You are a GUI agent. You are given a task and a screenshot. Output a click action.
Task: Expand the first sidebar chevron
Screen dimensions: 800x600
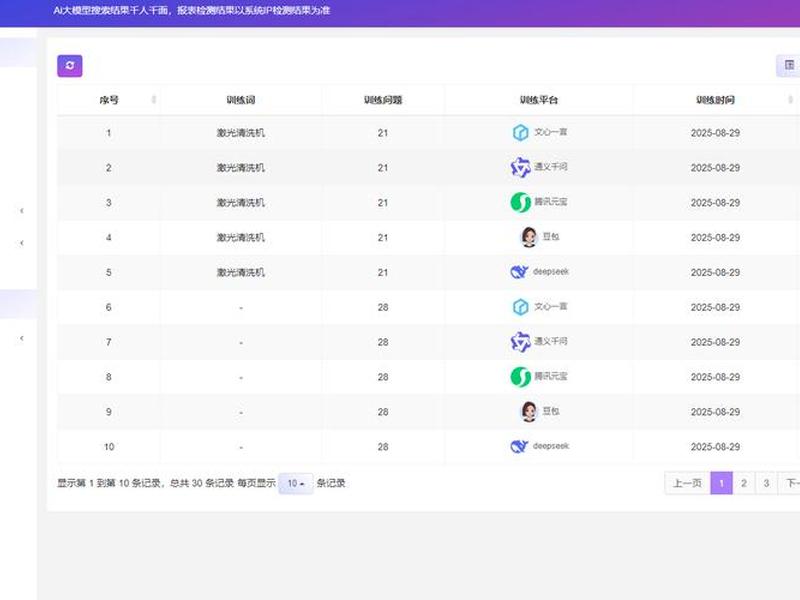(x=21, y=211)
